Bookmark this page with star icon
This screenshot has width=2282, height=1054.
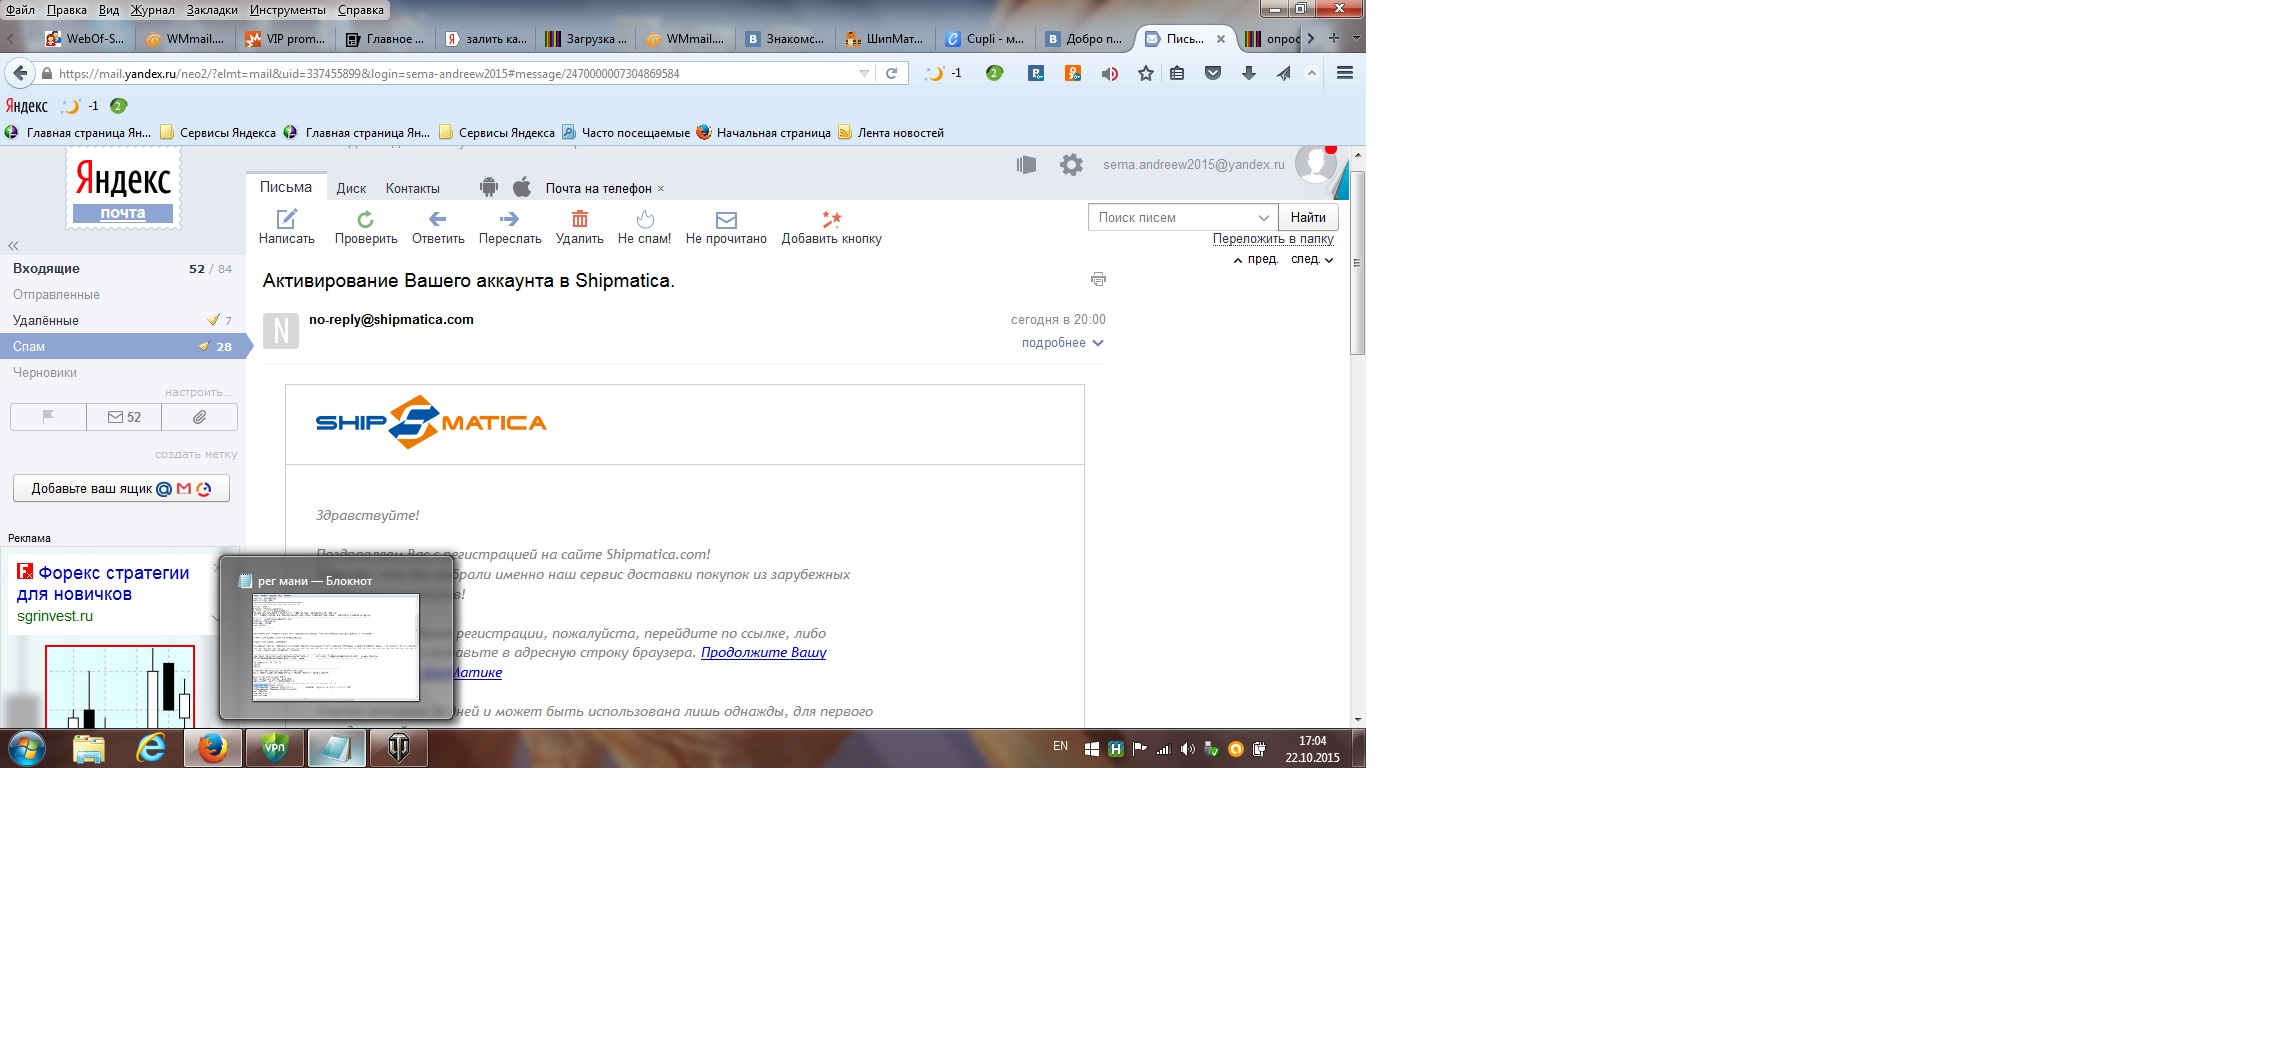pyautogui.click(x=1146, y=73)
